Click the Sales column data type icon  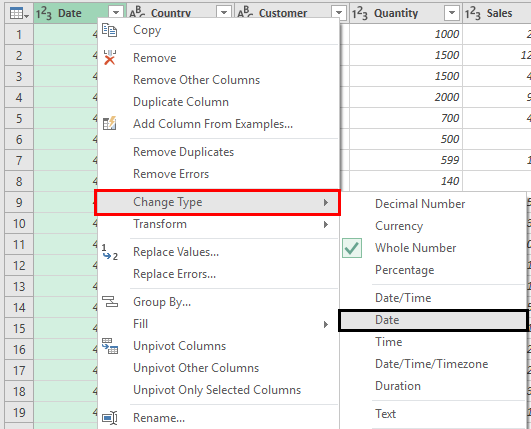pyautogui.click(x=473, y=14)
